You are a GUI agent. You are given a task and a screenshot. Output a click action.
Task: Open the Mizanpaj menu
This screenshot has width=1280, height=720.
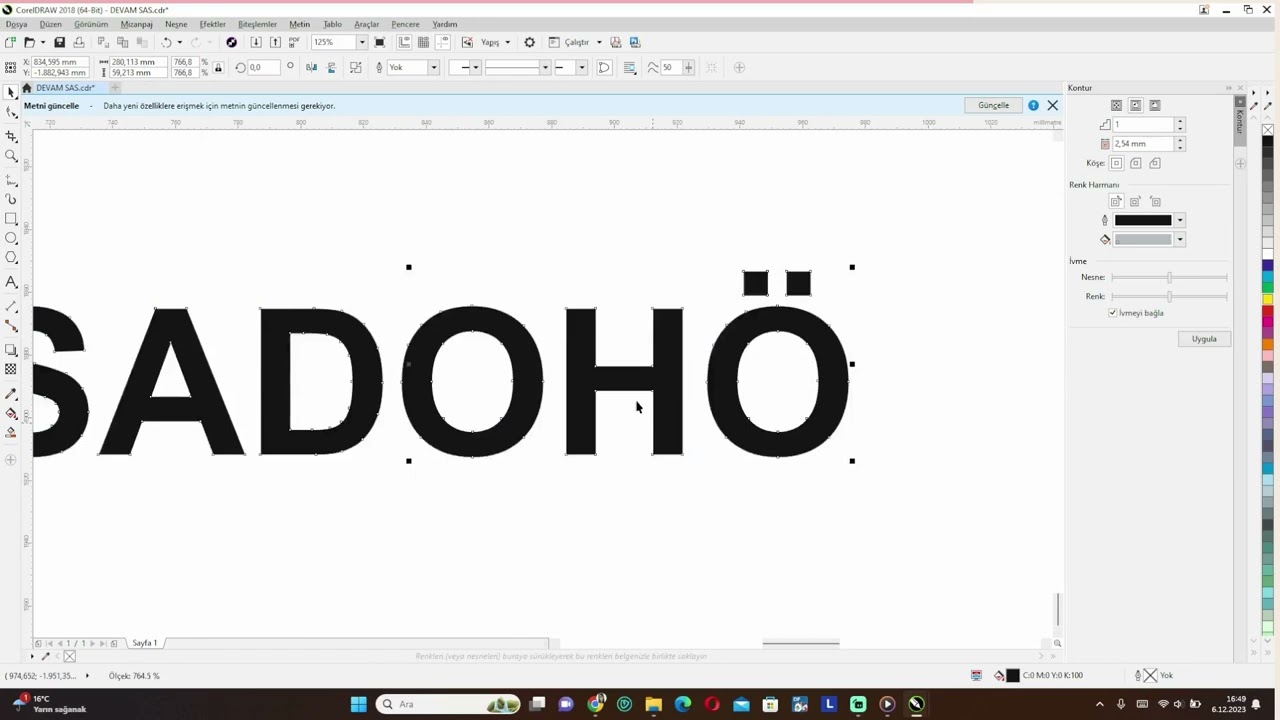point(136,24)
